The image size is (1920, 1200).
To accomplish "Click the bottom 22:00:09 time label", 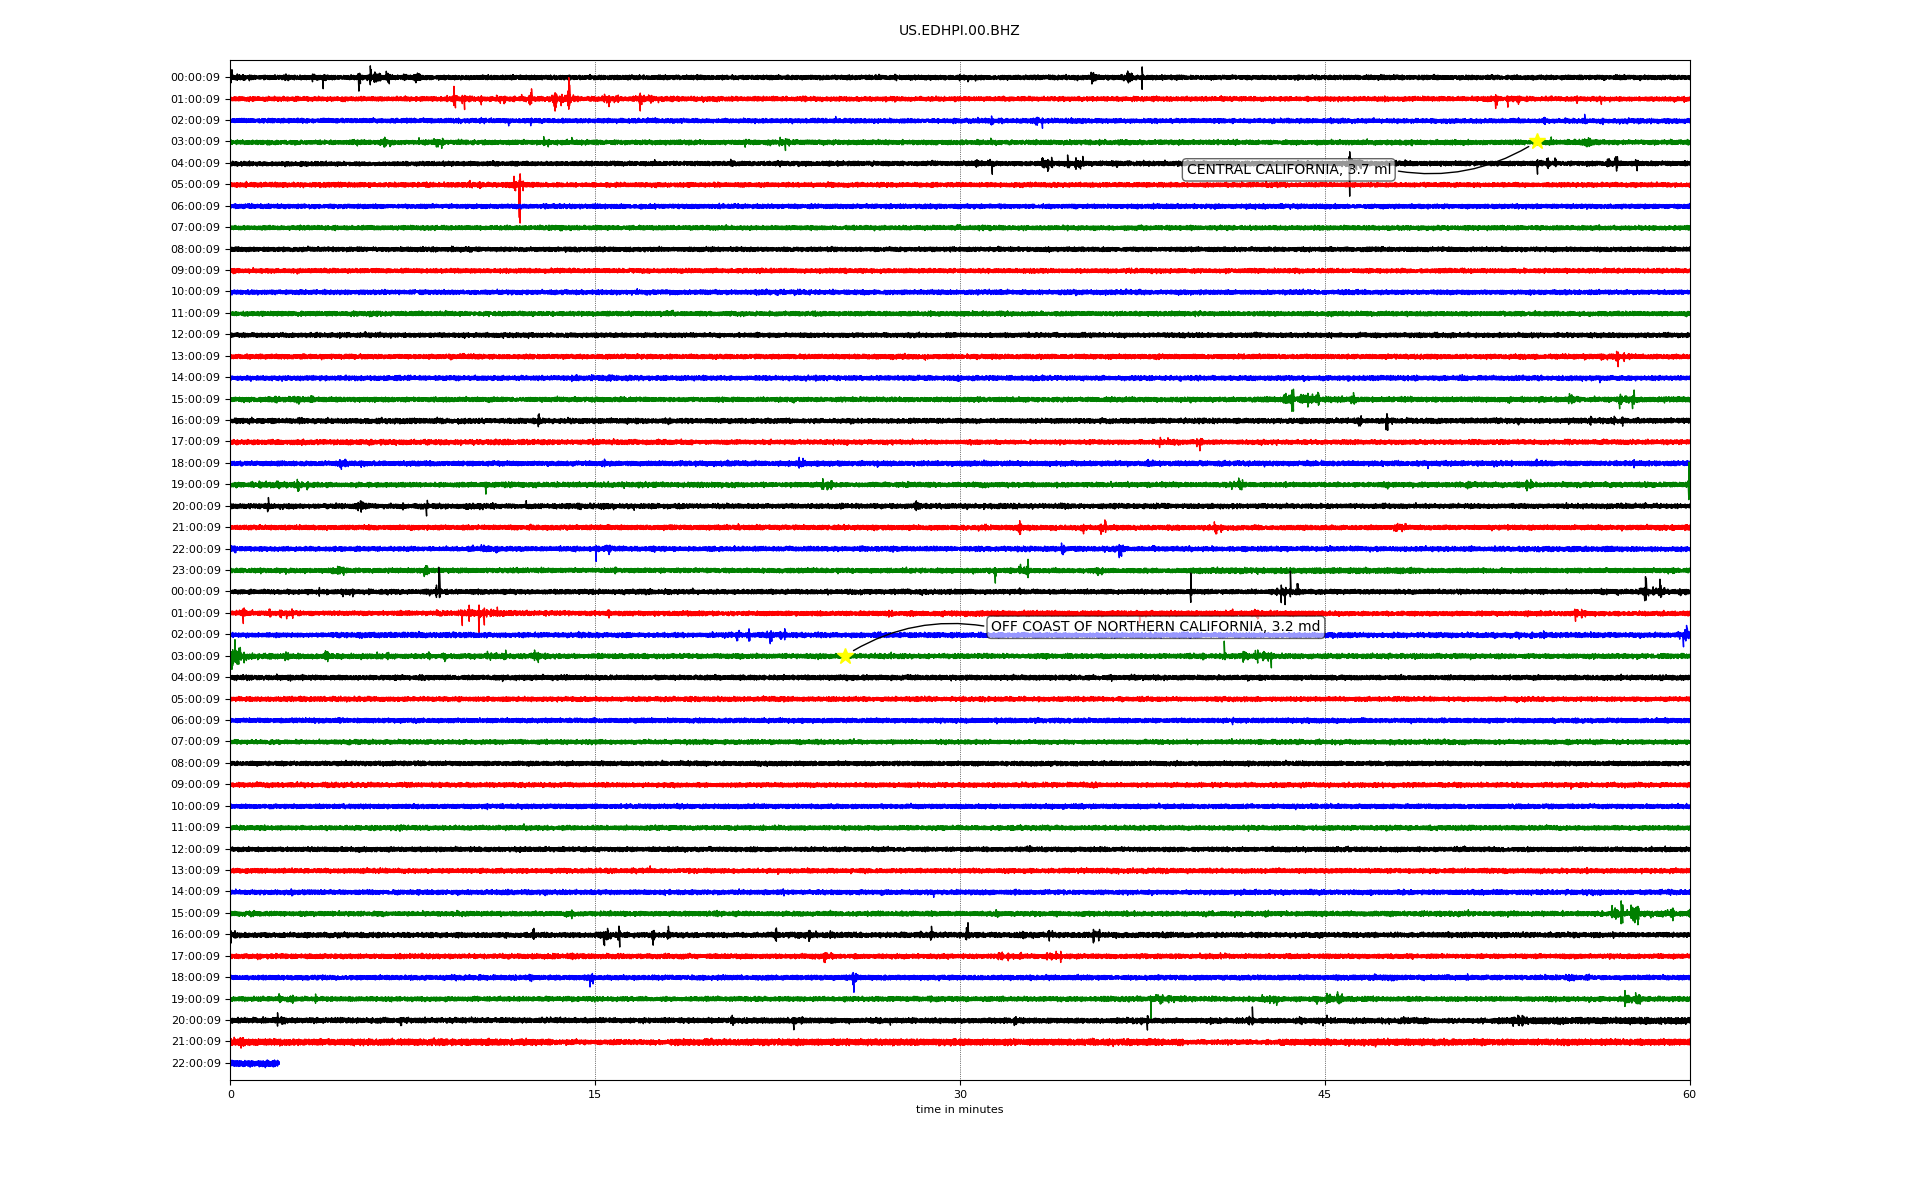I will 195,1064.
